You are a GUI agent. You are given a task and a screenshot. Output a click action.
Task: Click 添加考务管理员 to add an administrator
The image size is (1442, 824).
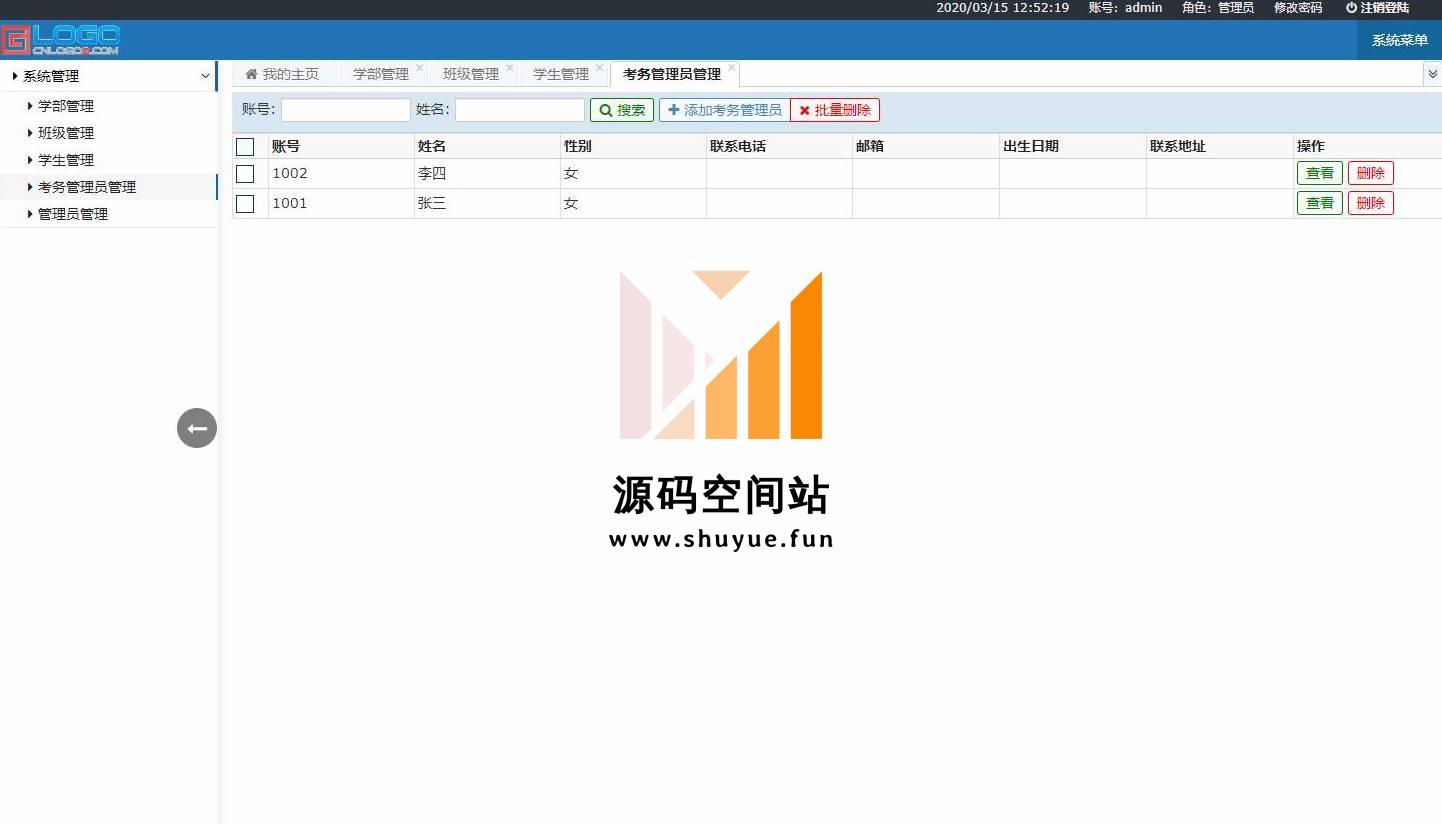[724, 110]
